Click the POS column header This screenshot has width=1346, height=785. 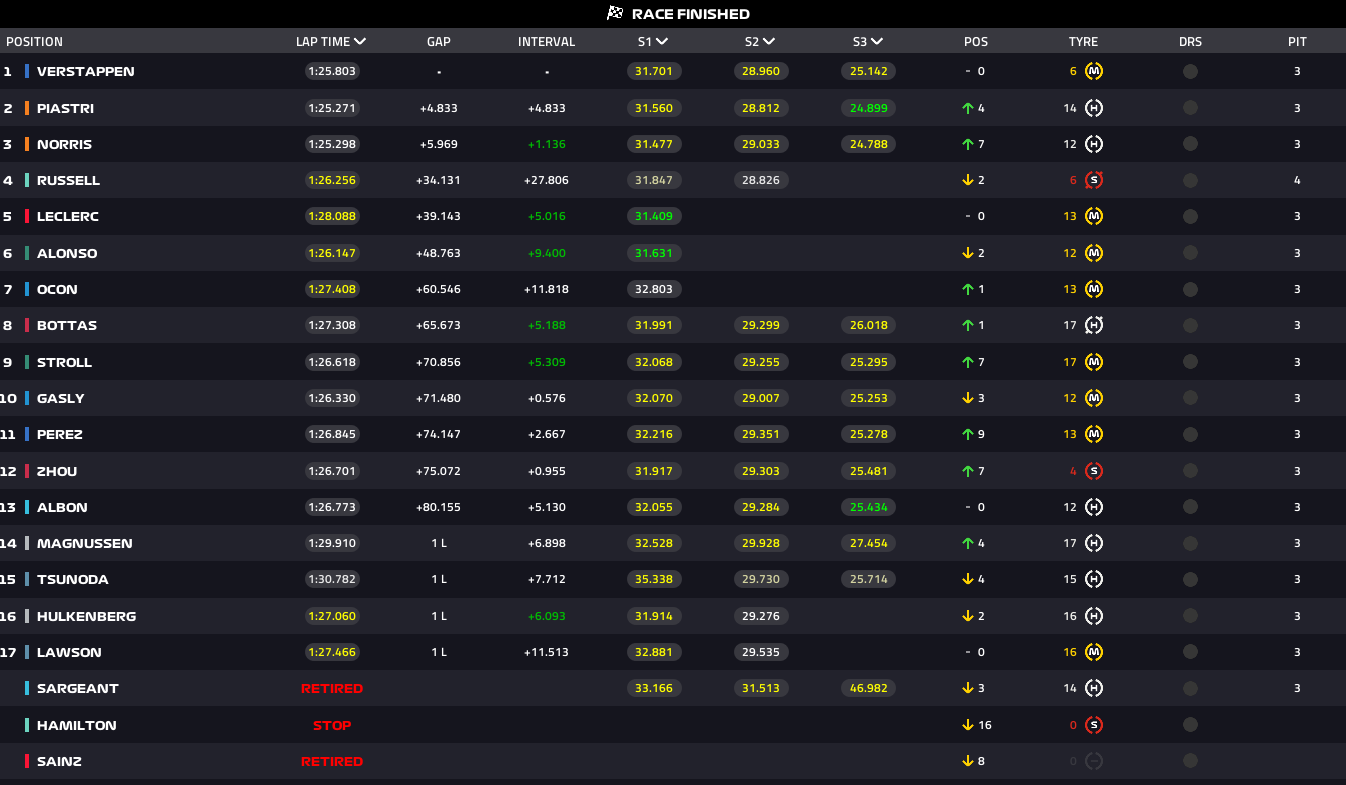[x=976, y=42]
